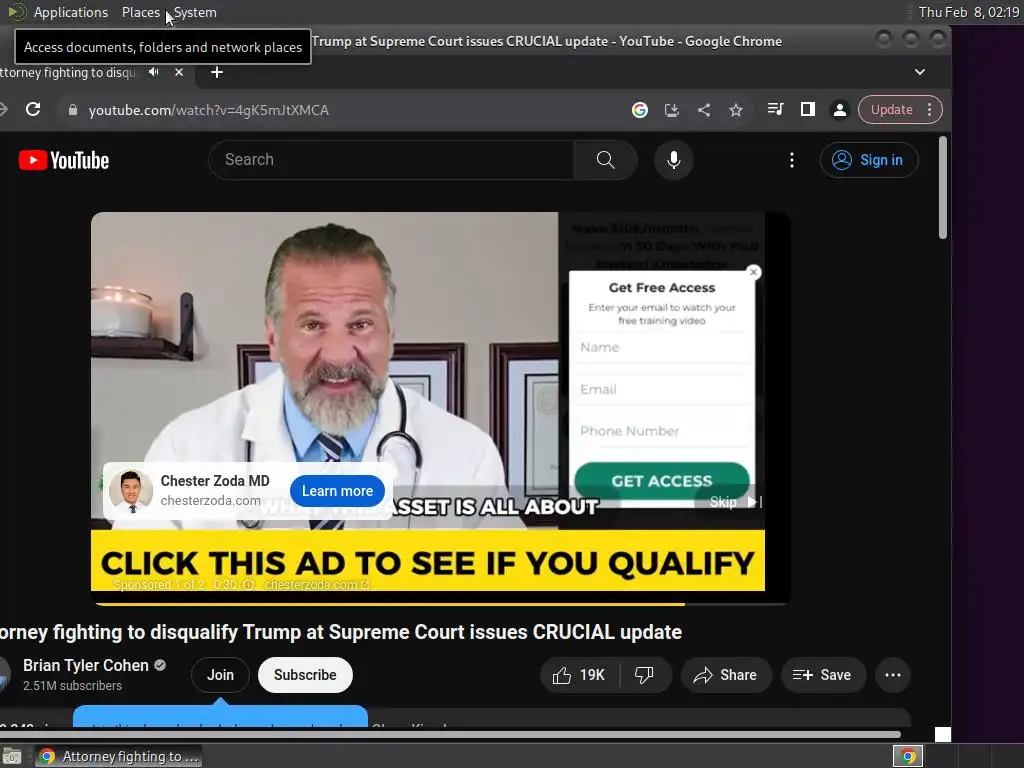Mute the tab via the speaker icon
The image size is (1024, 768).
tap(153, 72)
